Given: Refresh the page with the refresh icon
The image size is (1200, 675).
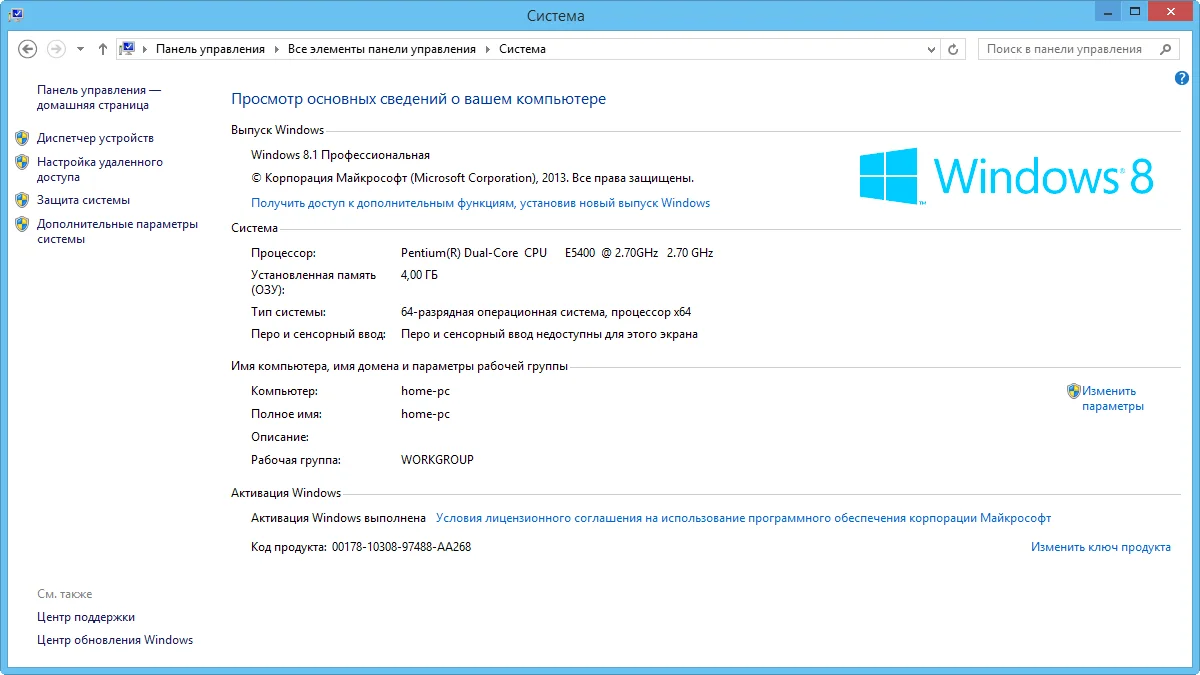Looking at the screenshot, I should click(953, 48).
